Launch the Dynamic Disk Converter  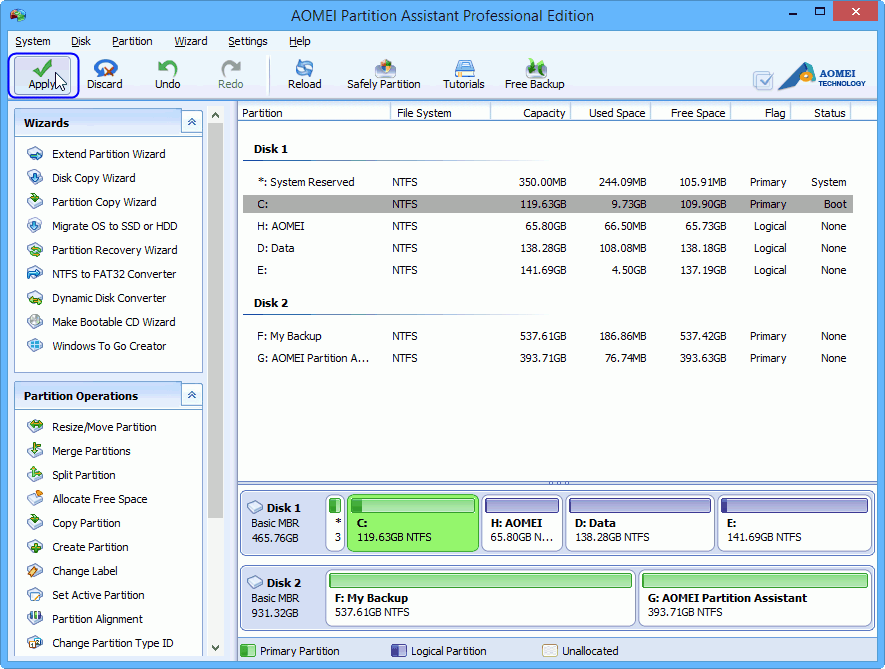click(109, 298)
